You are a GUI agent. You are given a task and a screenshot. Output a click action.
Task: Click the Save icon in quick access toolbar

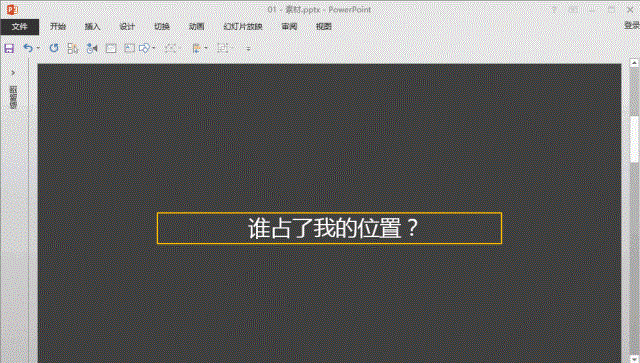pyautogui.click(x=9, y=48)
